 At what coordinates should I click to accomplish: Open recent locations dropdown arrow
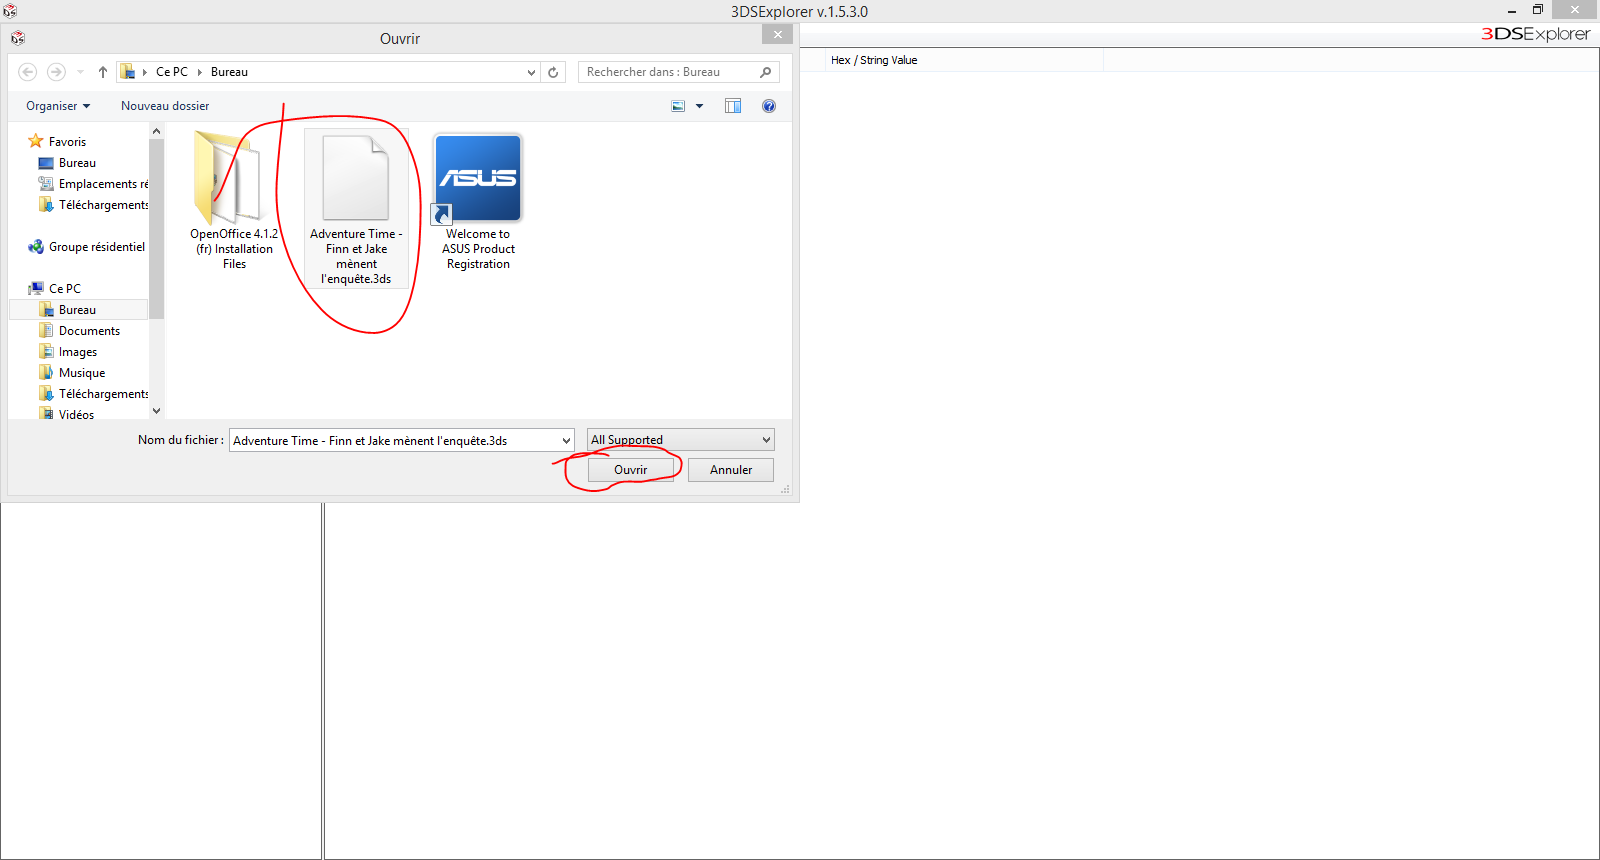(81, 72)
